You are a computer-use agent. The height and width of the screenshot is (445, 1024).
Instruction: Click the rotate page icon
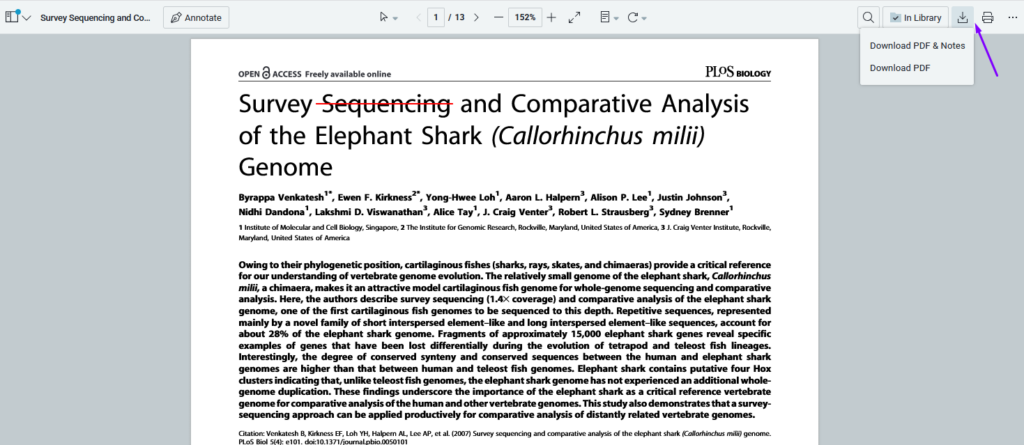(636, 18)
